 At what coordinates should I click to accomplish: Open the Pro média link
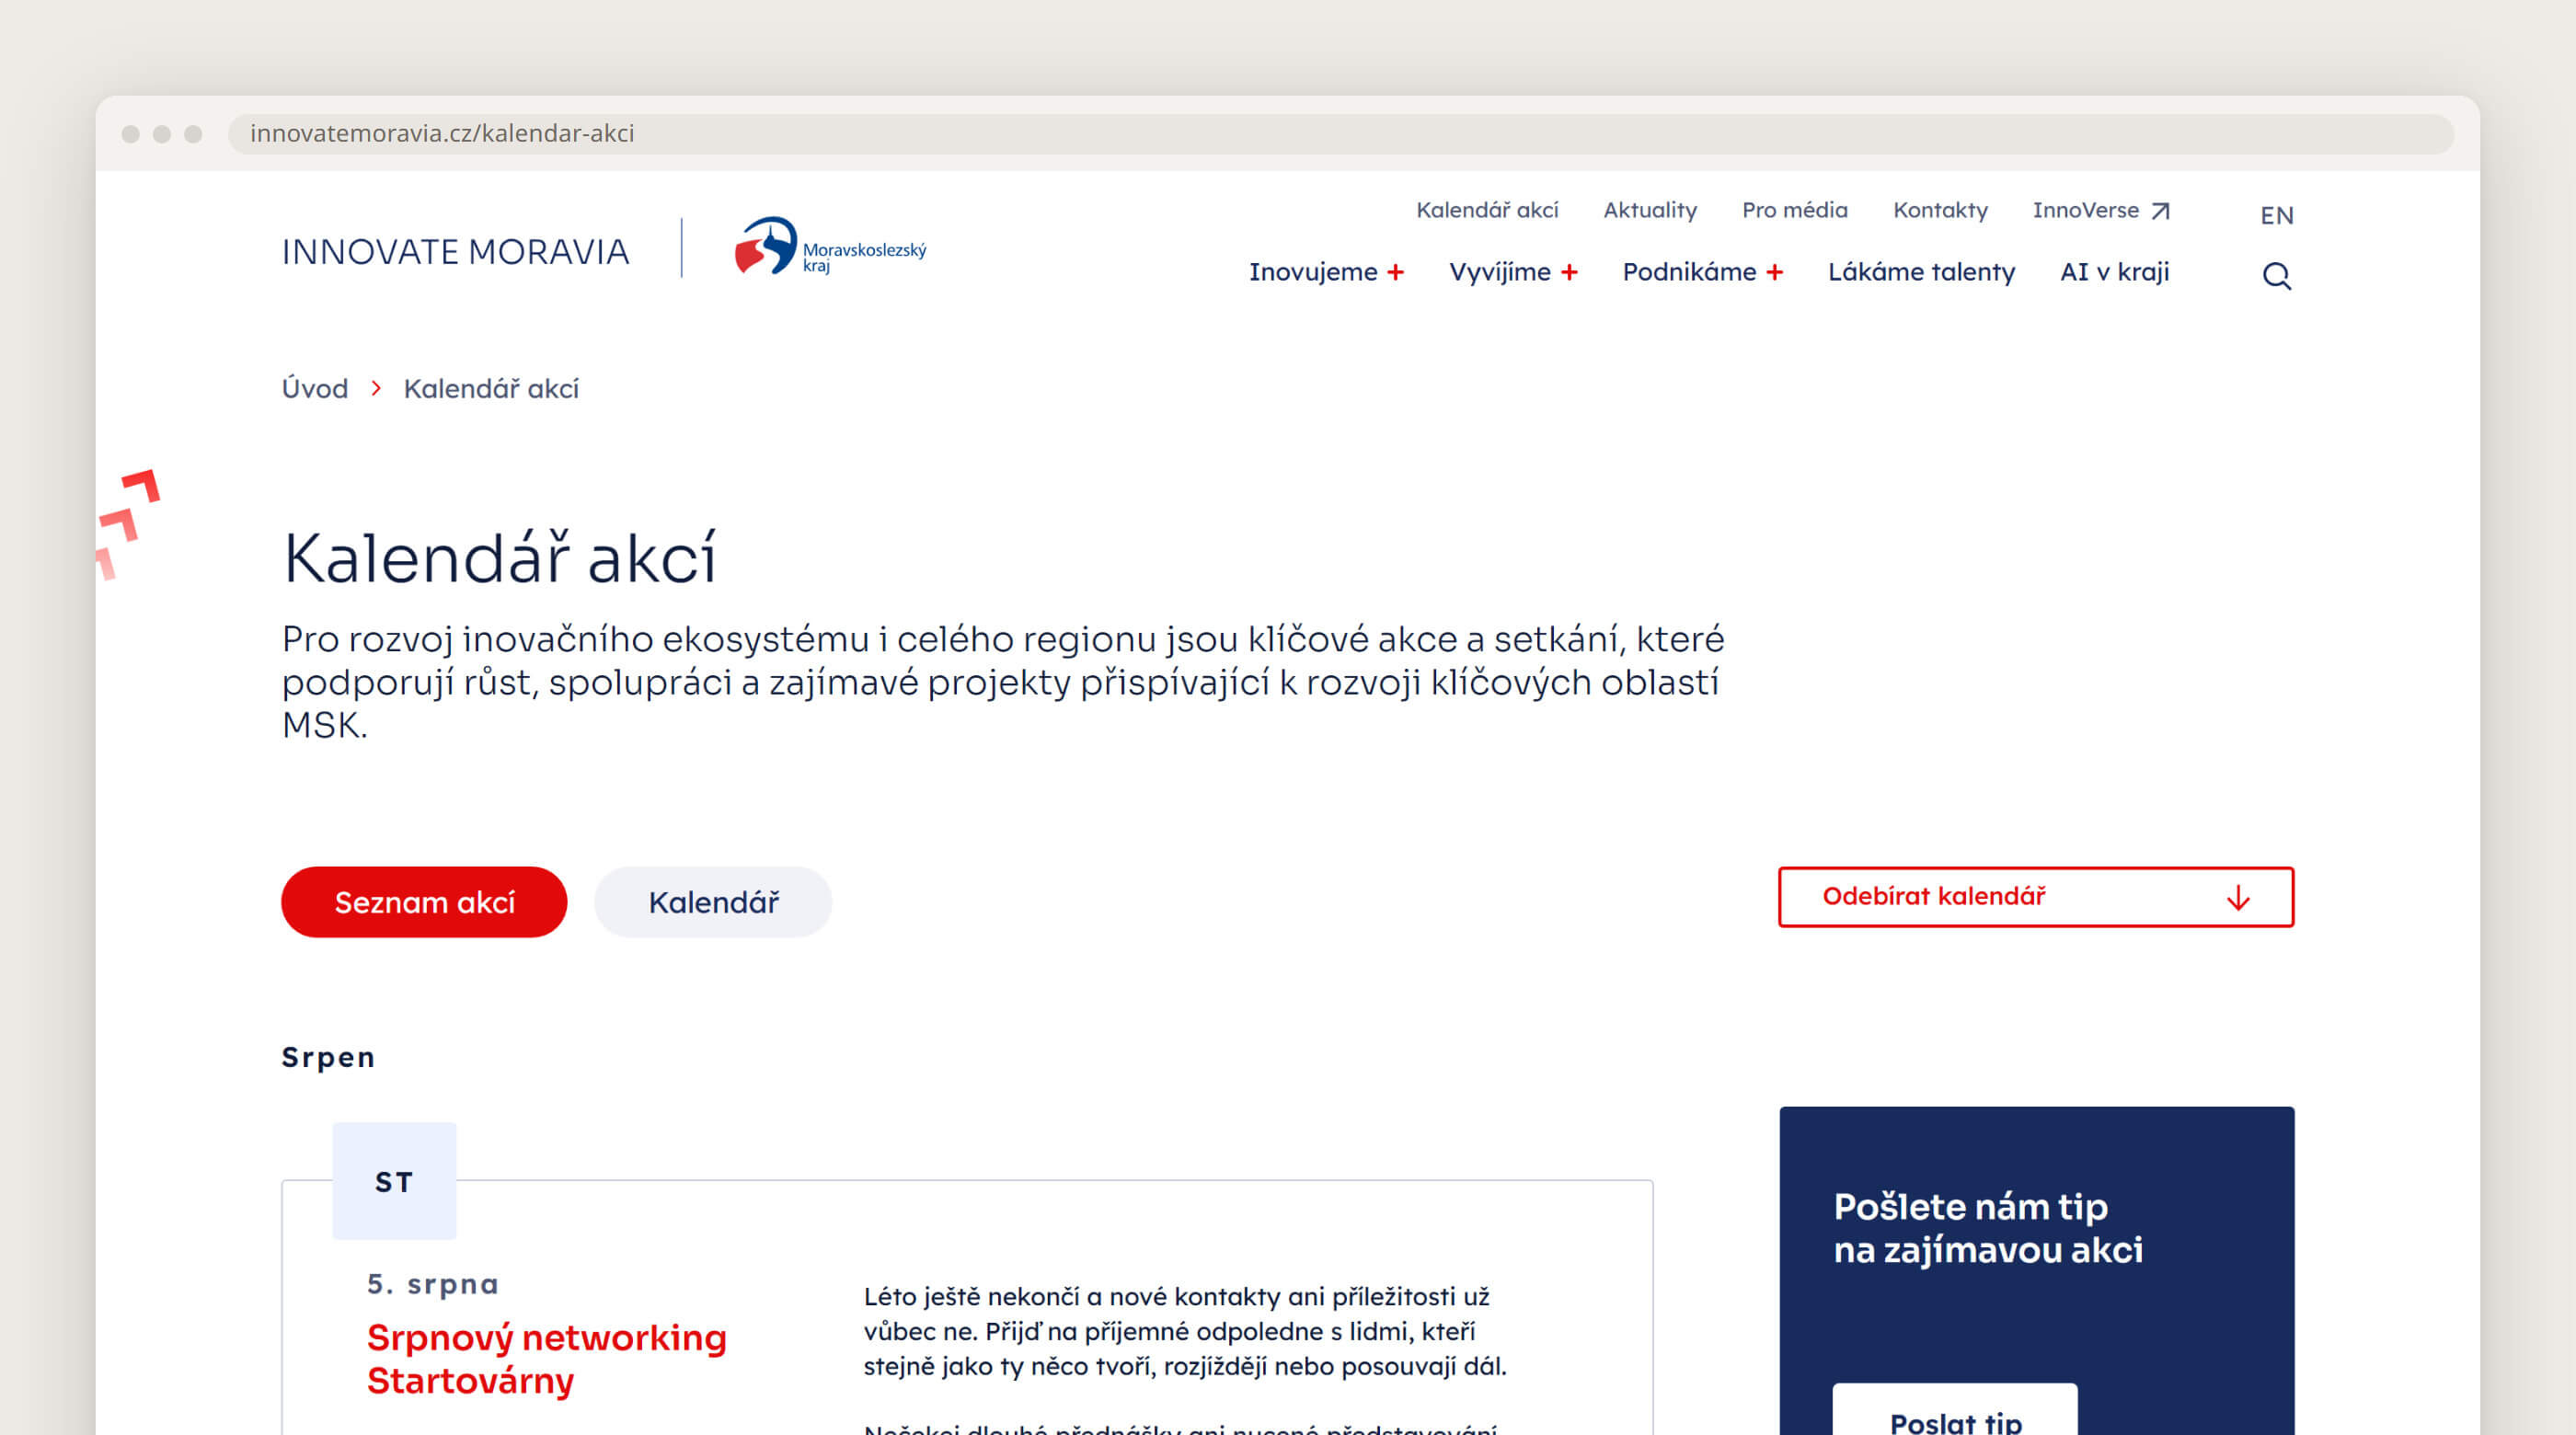[x=1795, y=210]
